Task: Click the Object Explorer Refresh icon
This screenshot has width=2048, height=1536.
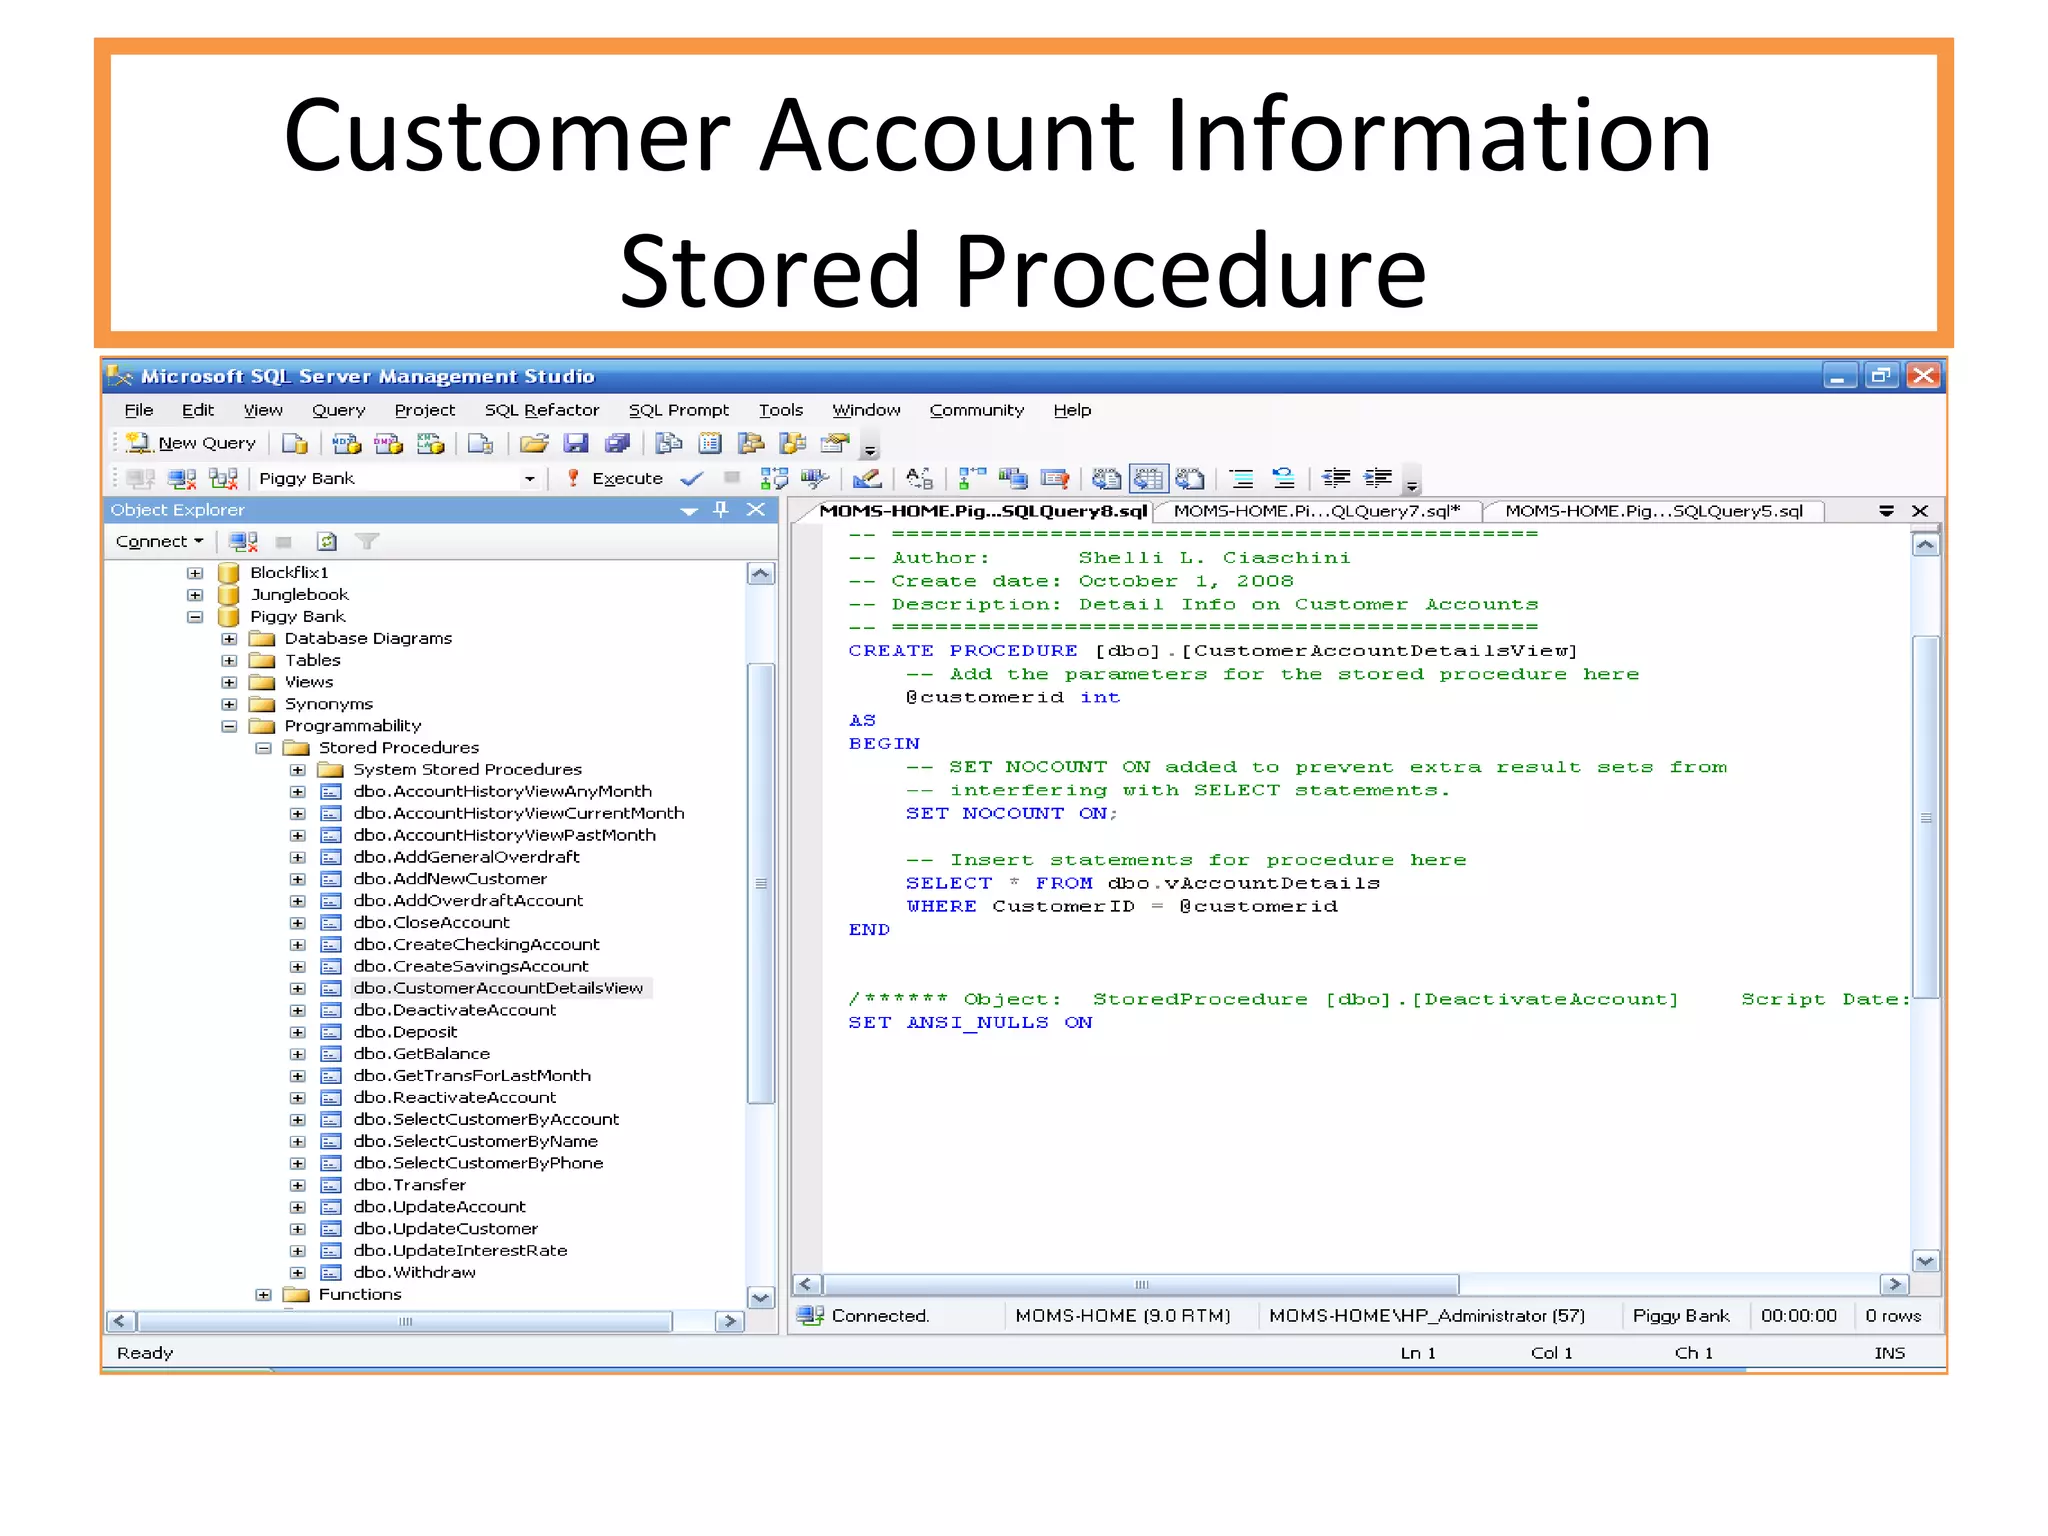Action: point(326,542)
